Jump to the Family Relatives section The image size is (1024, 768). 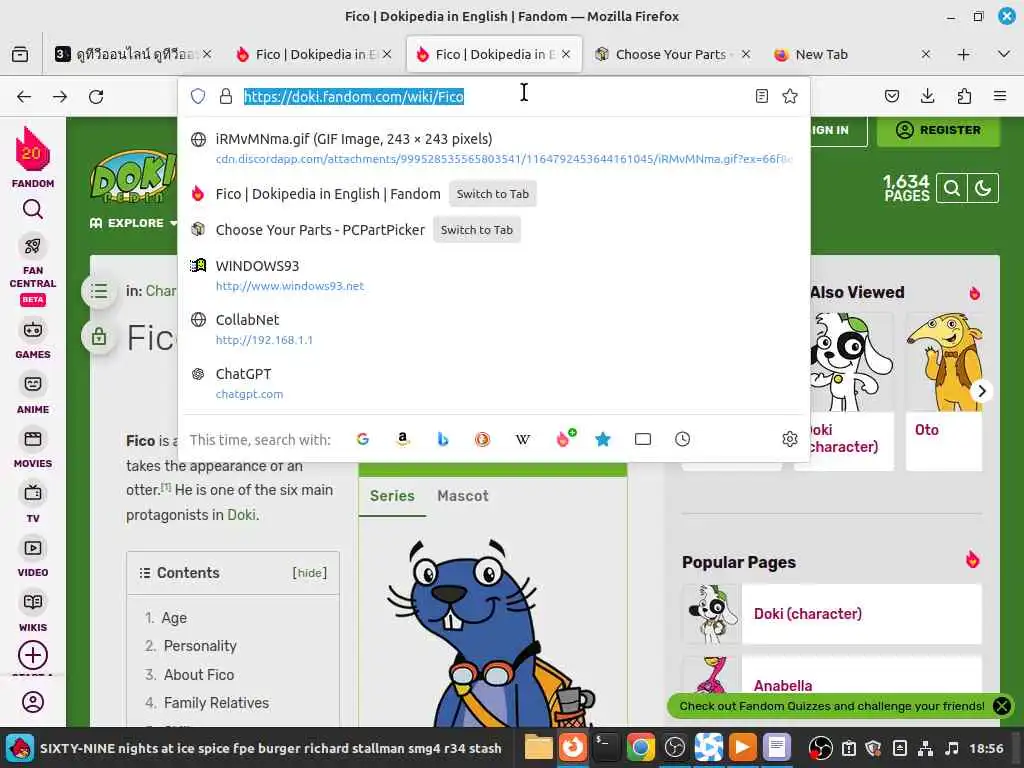[x=216, y=703]
